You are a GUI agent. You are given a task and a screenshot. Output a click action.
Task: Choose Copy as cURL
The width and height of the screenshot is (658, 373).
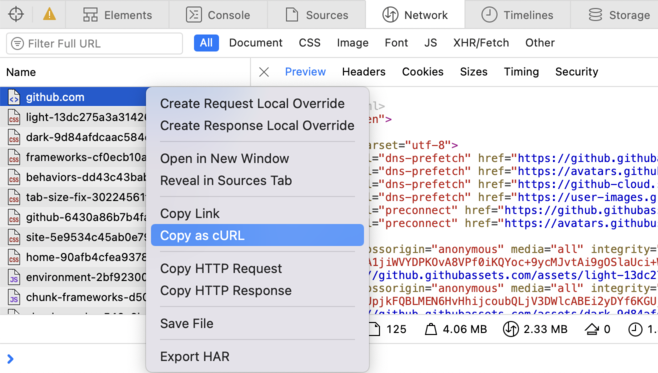point(257,235)
